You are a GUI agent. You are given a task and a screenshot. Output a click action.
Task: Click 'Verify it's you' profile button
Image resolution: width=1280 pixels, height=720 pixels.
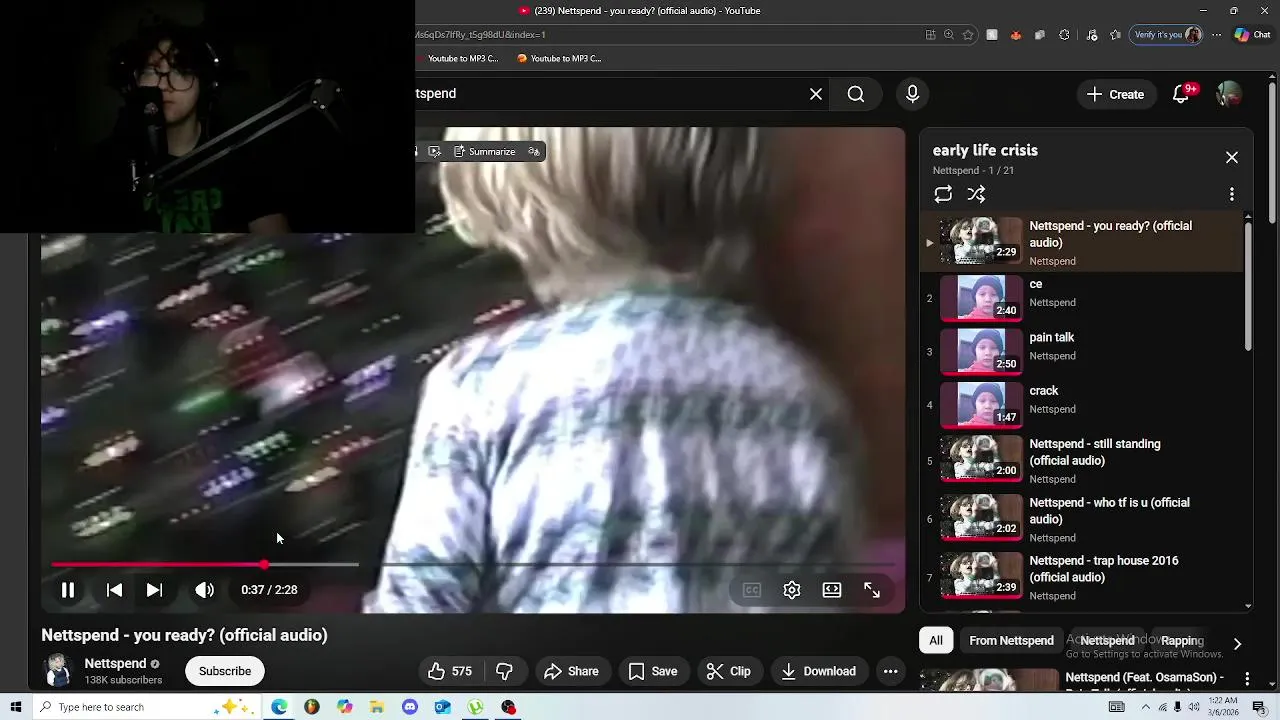click(x=1167, y=35)
